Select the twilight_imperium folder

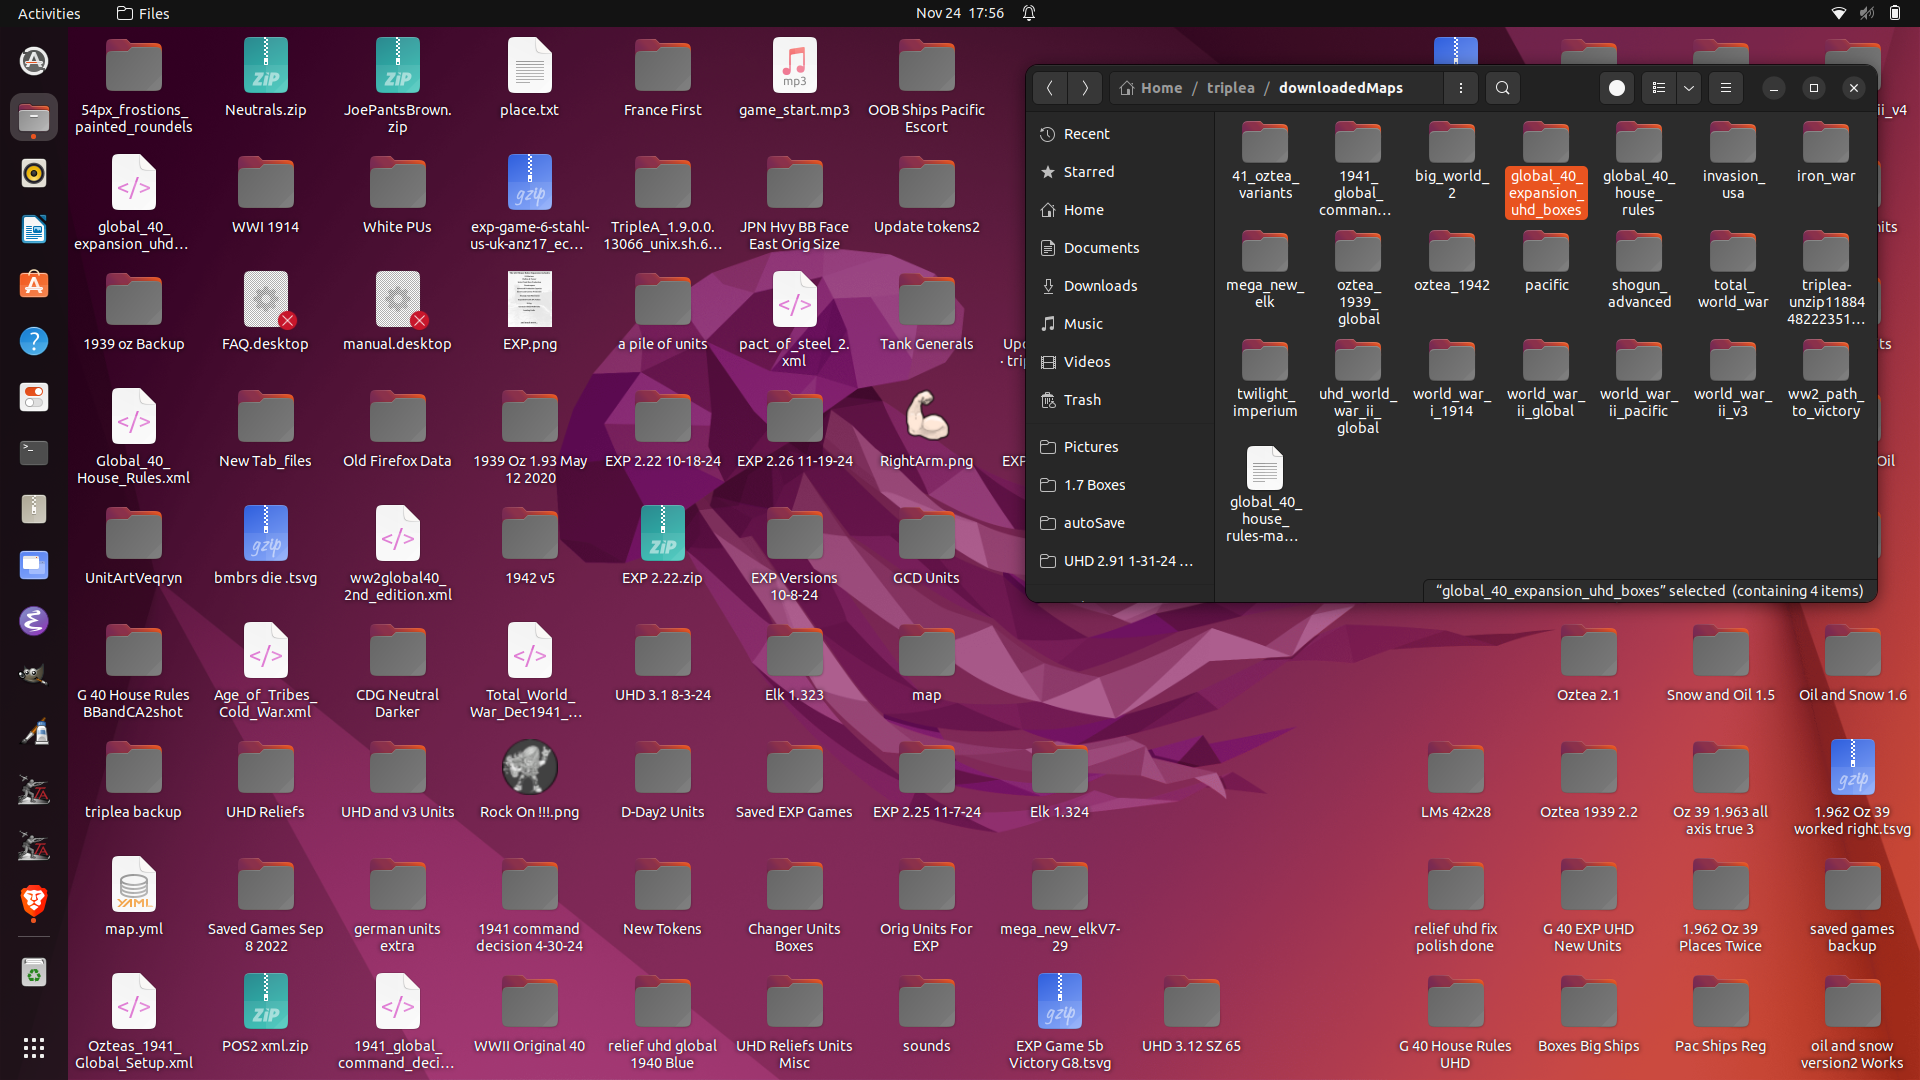coord(1265,379)
